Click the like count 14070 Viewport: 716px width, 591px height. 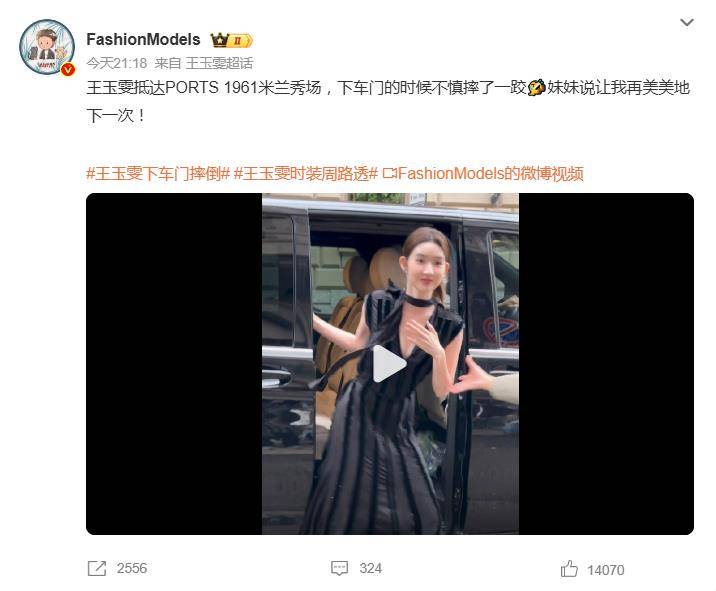606,570
